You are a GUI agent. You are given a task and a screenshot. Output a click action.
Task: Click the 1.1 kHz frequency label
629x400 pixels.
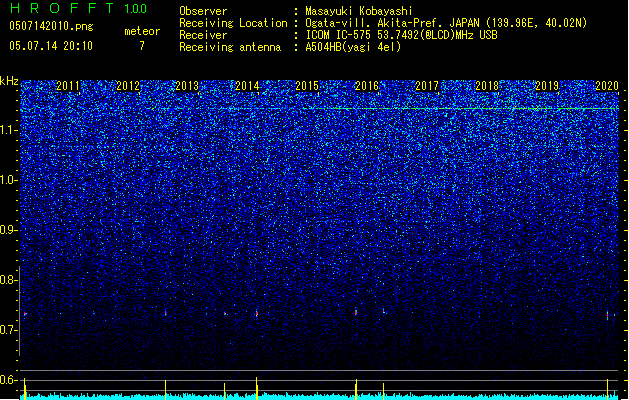tap(9, 130)
